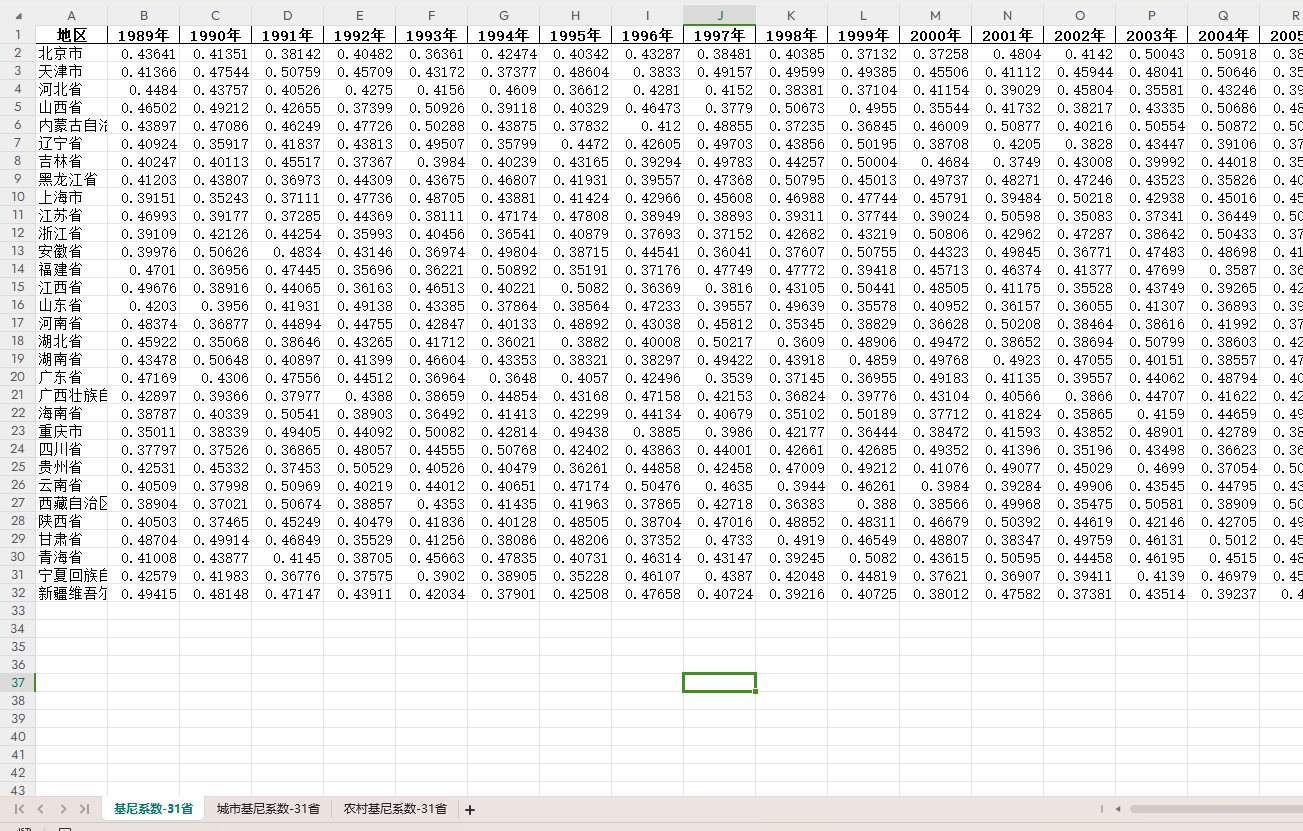Click cell value 0.47582 in 新疆 row
Screen dimensions: 1303x831
coord(1007,592)
